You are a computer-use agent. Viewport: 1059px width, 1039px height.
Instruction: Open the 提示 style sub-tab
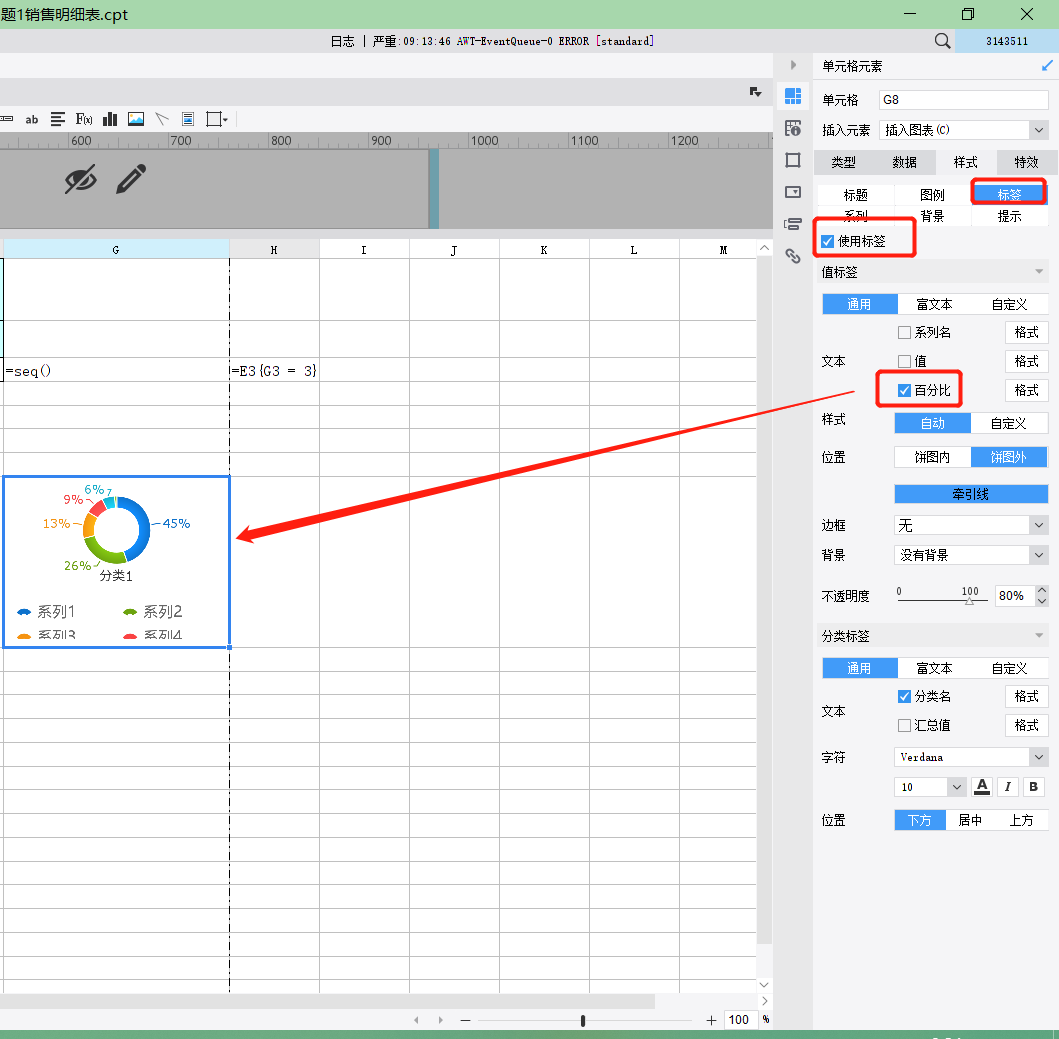(x=1010, y=216)
